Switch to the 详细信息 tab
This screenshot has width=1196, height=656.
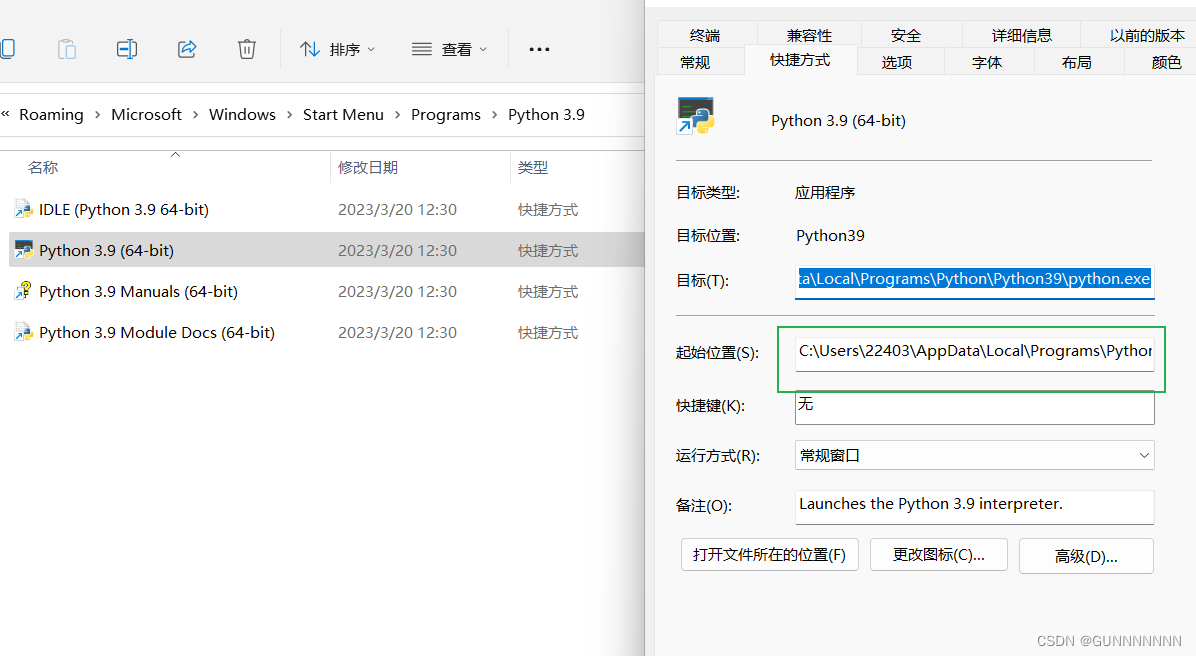(x=1022, y=35)
